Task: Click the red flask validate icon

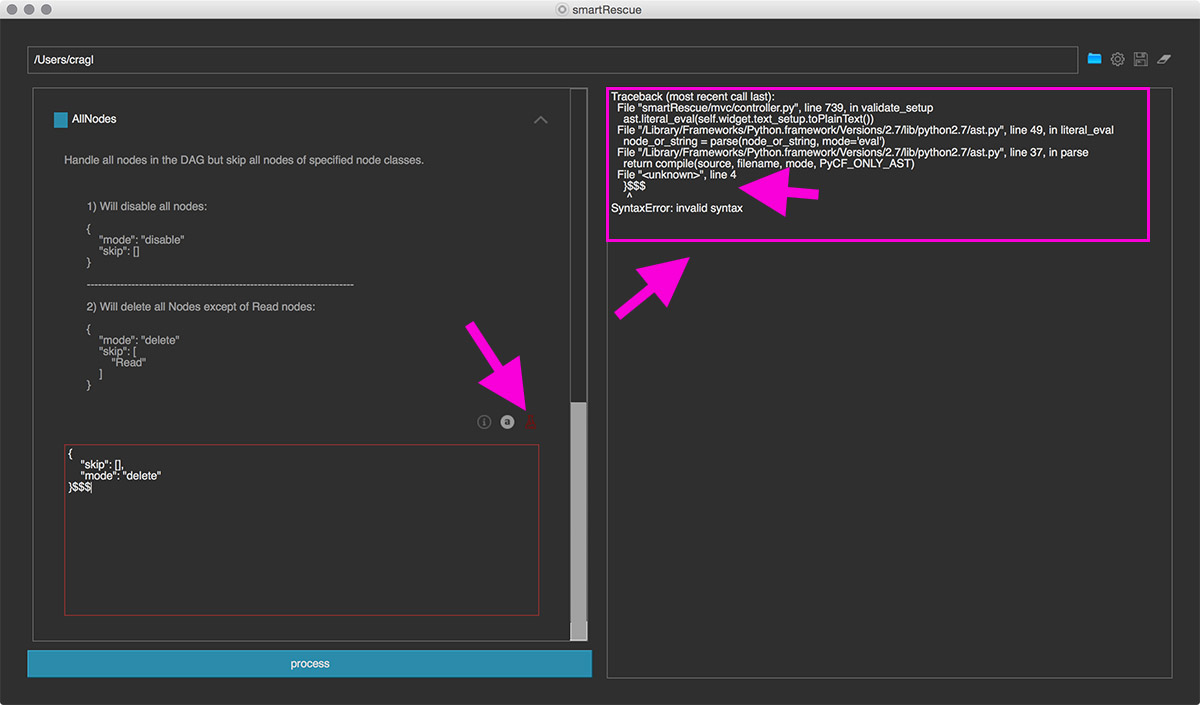Action: 530,422
